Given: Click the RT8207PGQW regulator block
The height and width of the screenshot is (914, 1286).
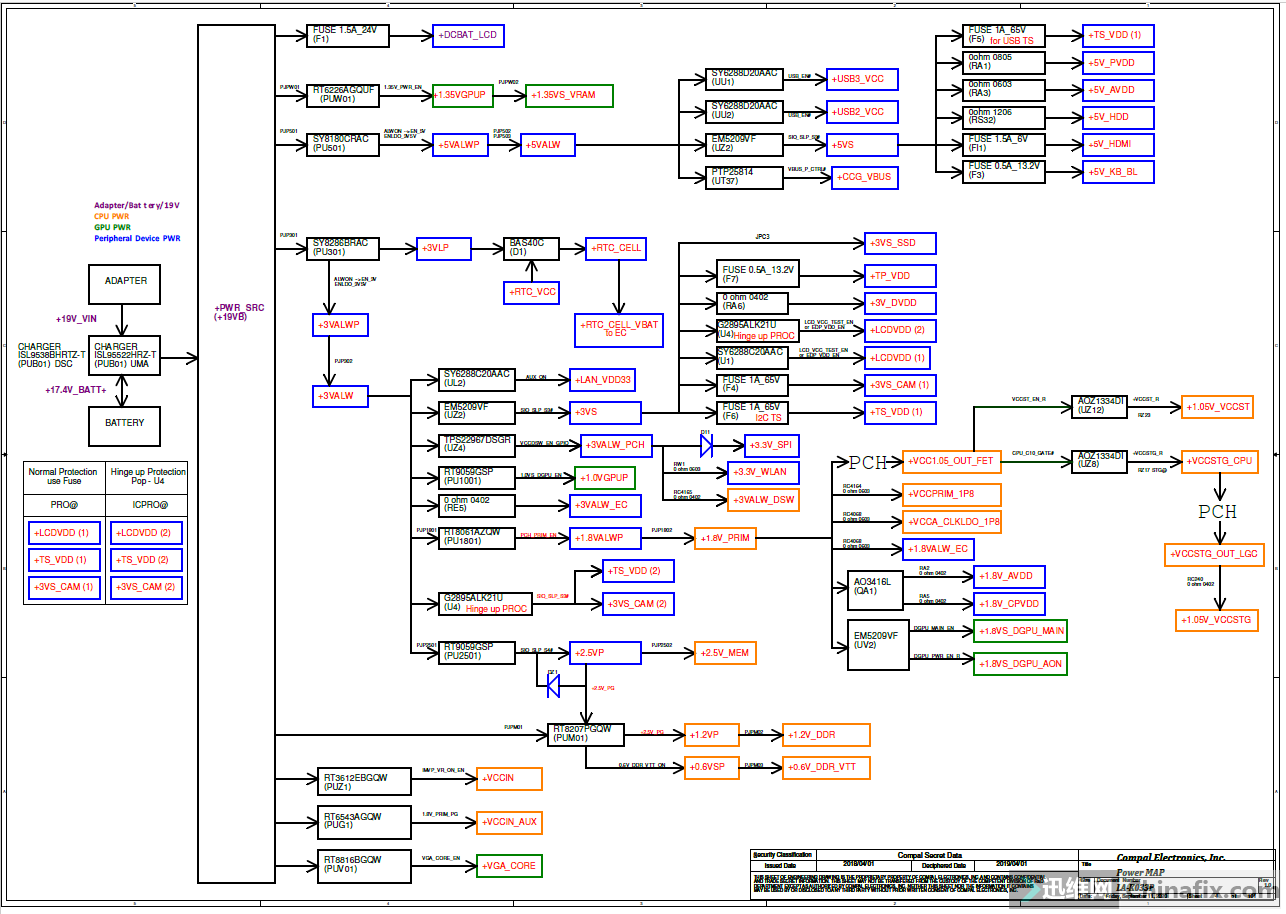Looking at the screenshot, I should 587,735.
